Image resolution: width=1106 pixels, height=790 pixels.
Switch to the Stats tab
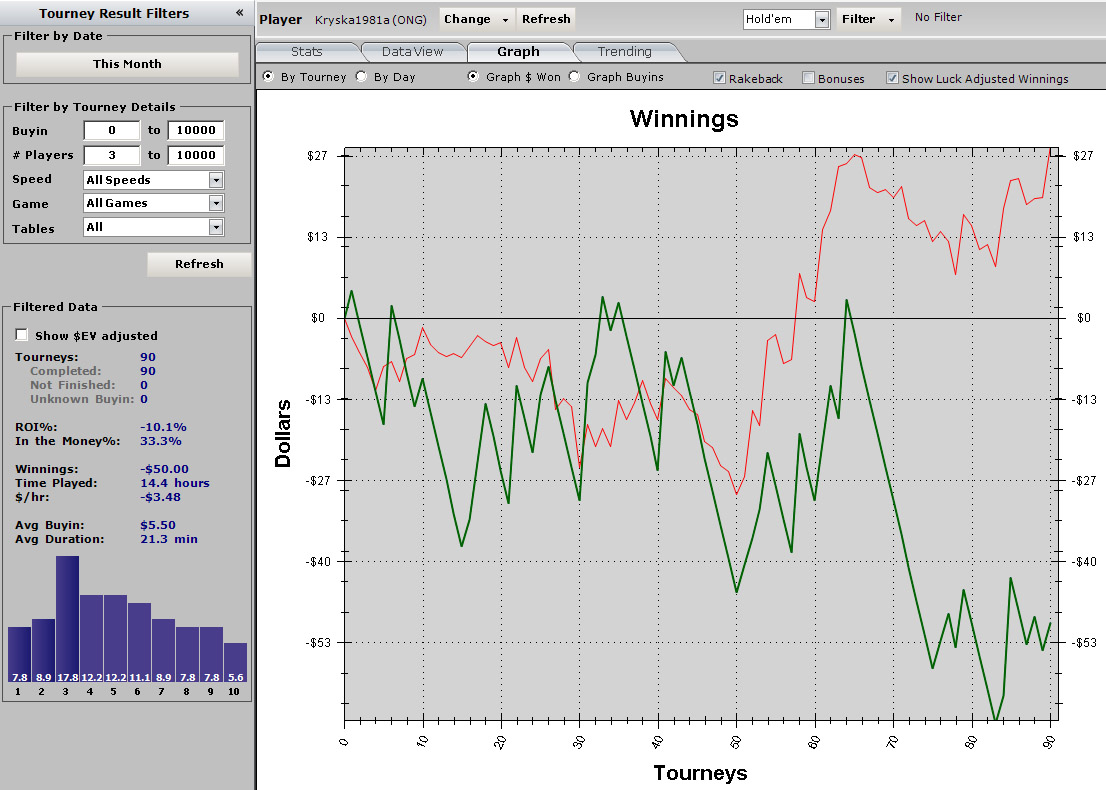pos(306,52)
